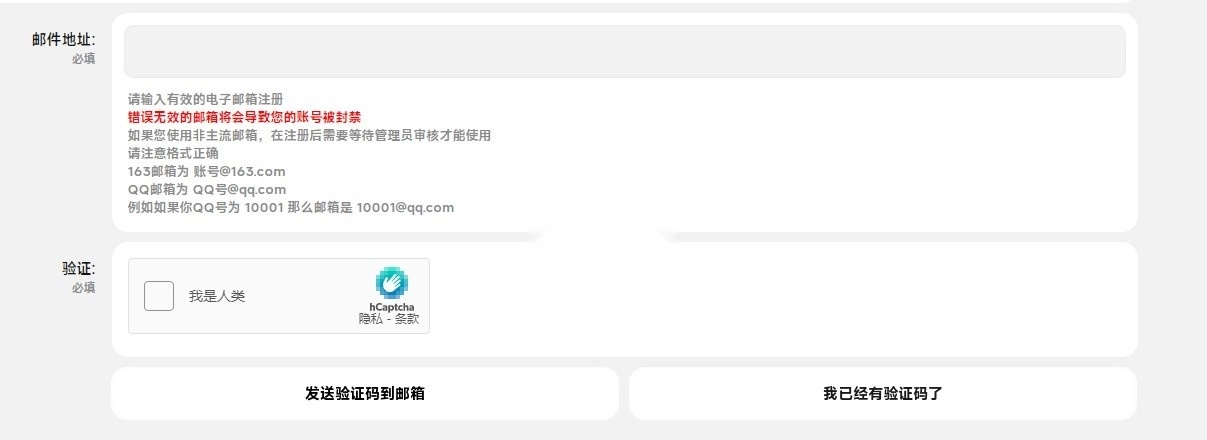Click the 验证 section label
This screenshot has height=440, width=1207.
(x=79, y=269)
